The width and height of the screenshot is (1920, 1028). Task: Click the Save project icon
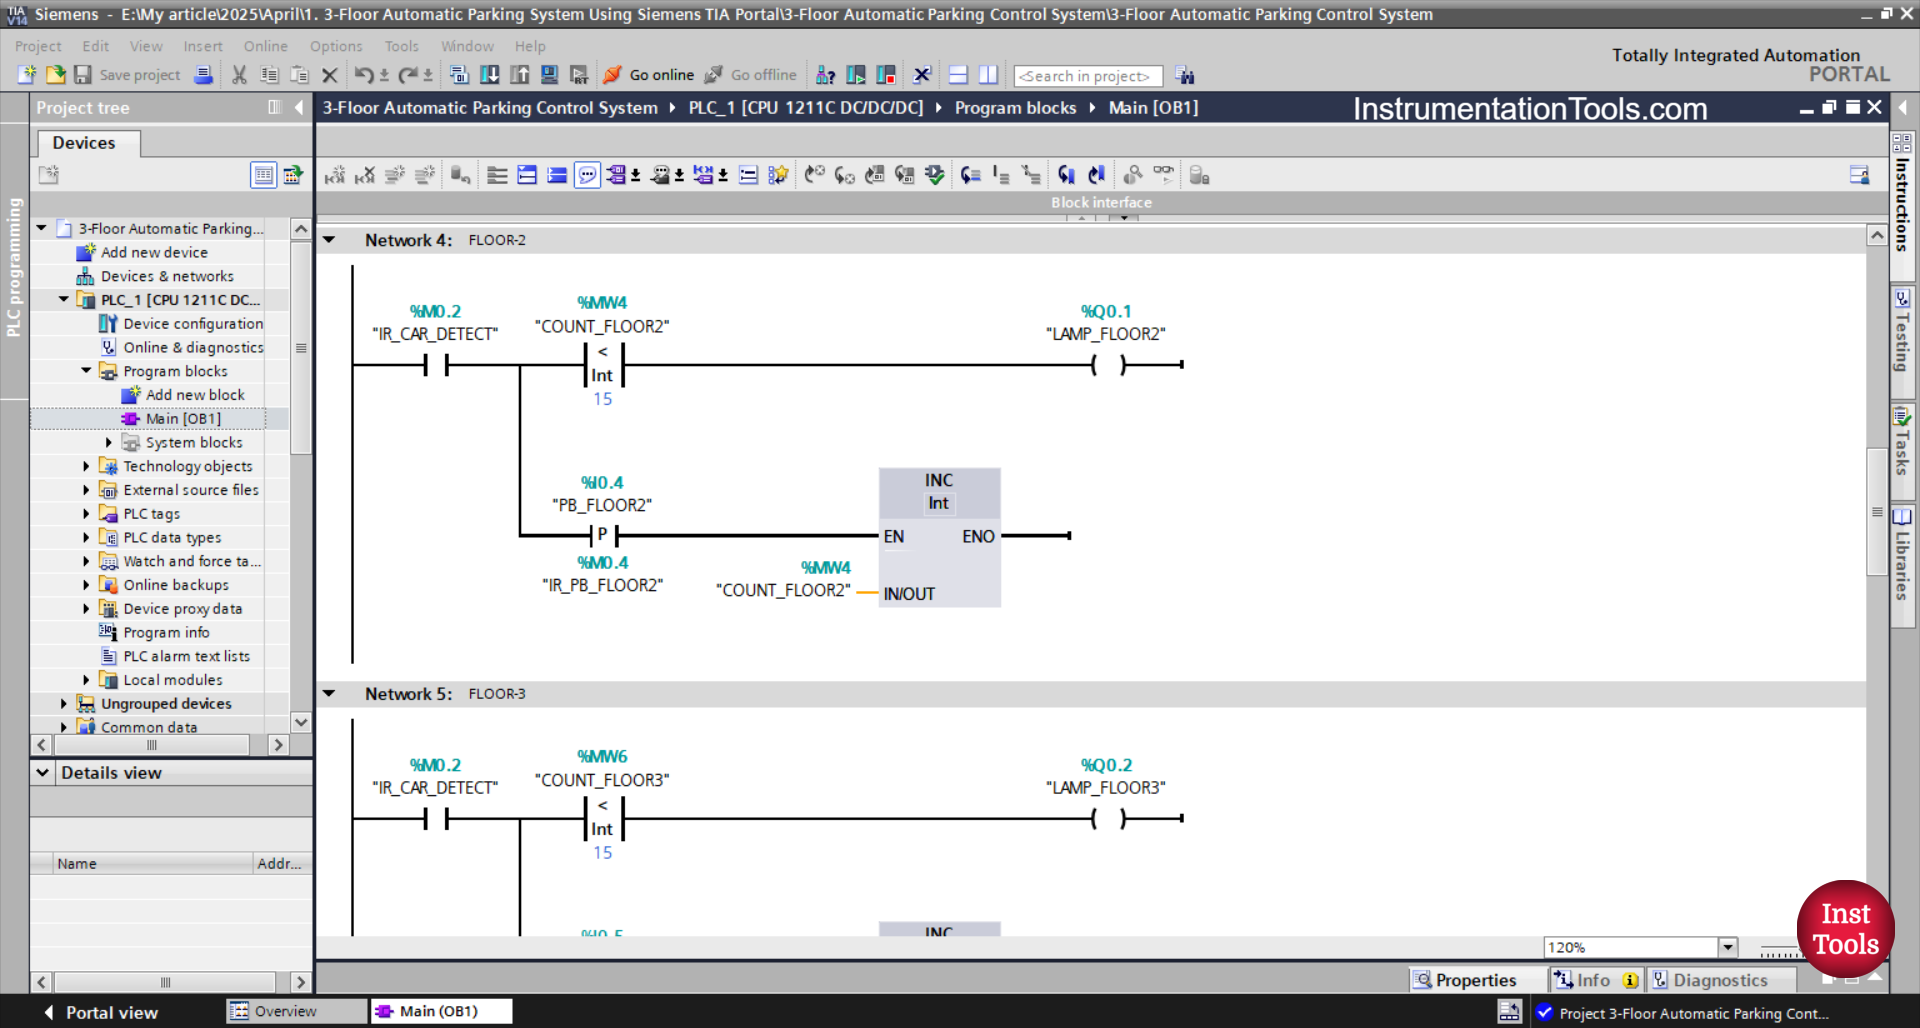84,75
